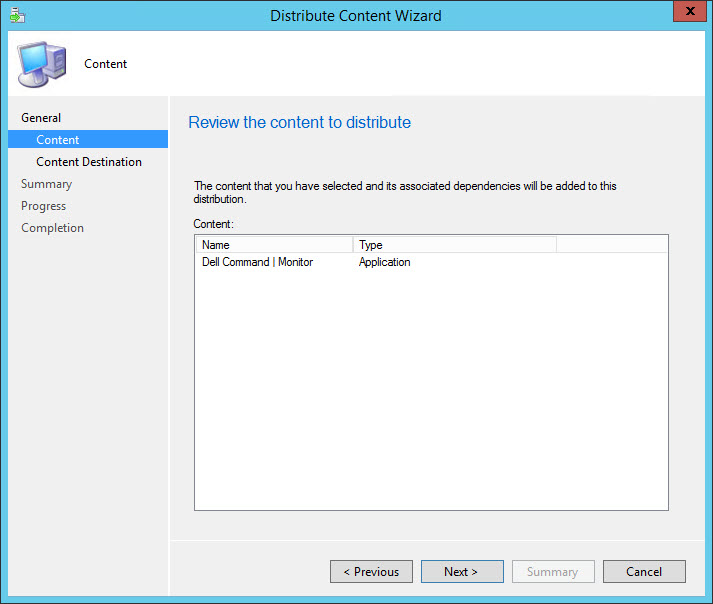Select General in the wizard steps
This screenshot has height=604, width=713.
click(41, 118)
